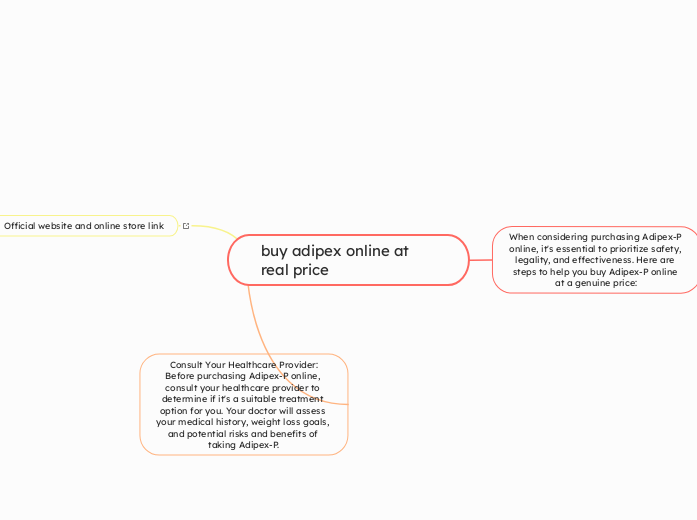This screenshot has height=520, width=697.
Task: Select the 'Official website and online store link' node
Action: tap(88, 226)
